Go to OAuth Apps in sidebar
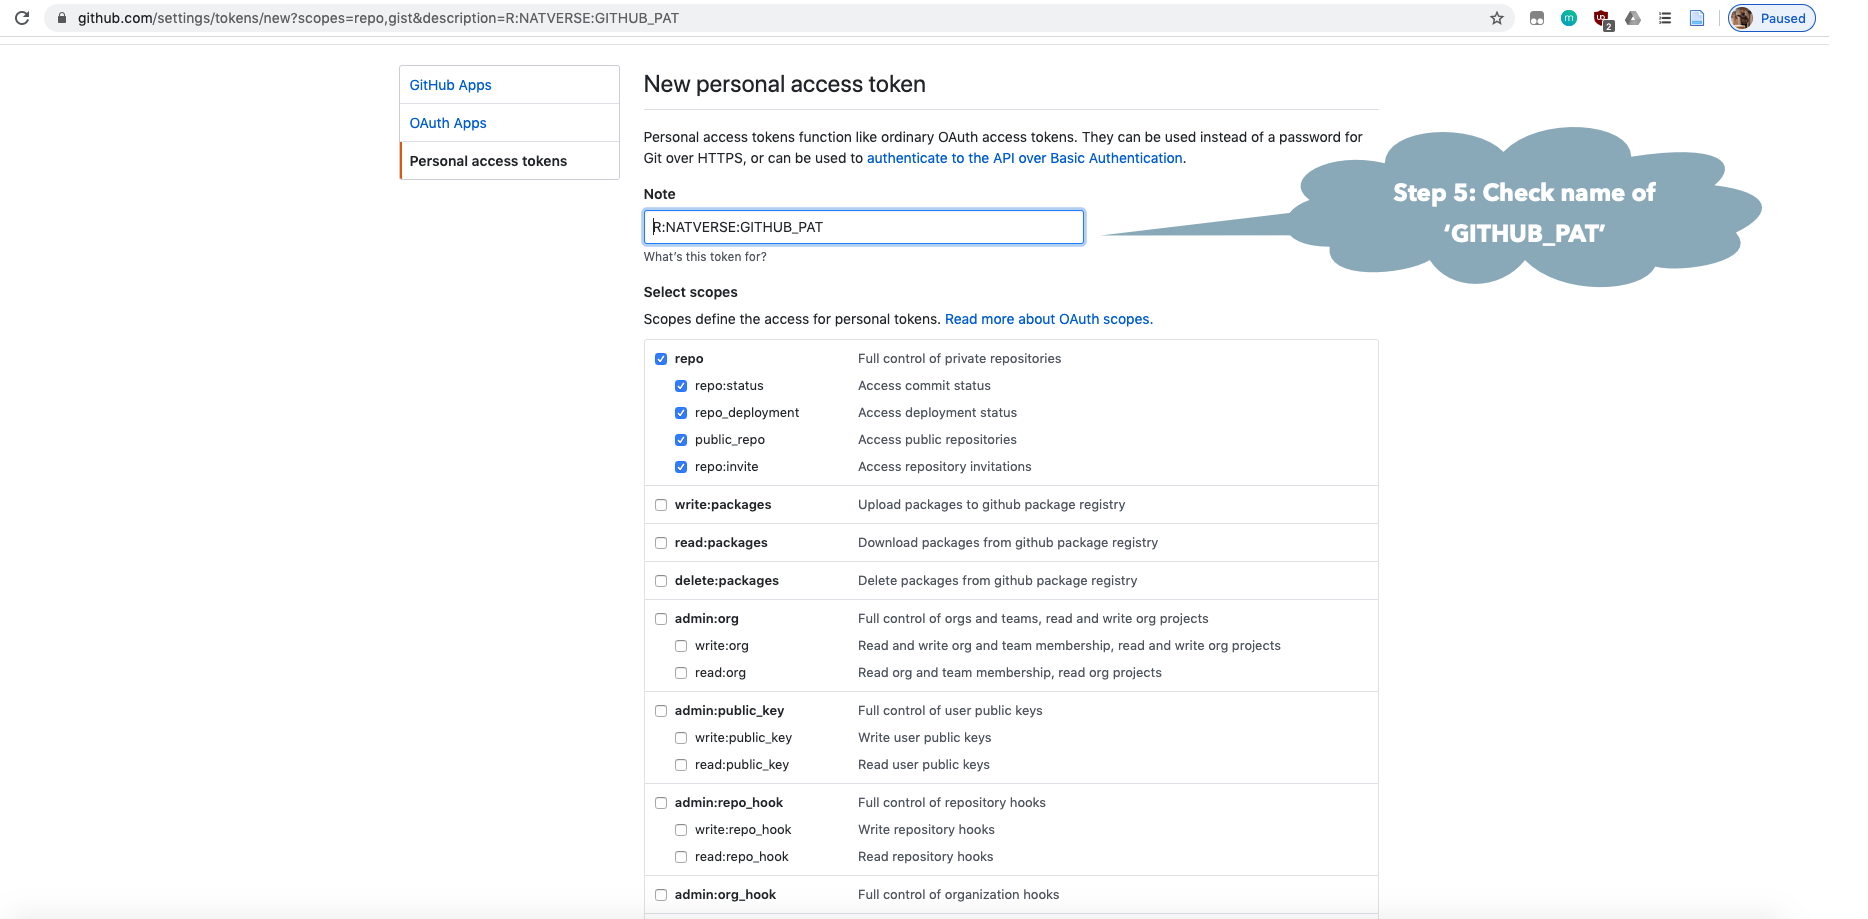Viewport: 1868px width, 919px height. click(x=448, y=123)
